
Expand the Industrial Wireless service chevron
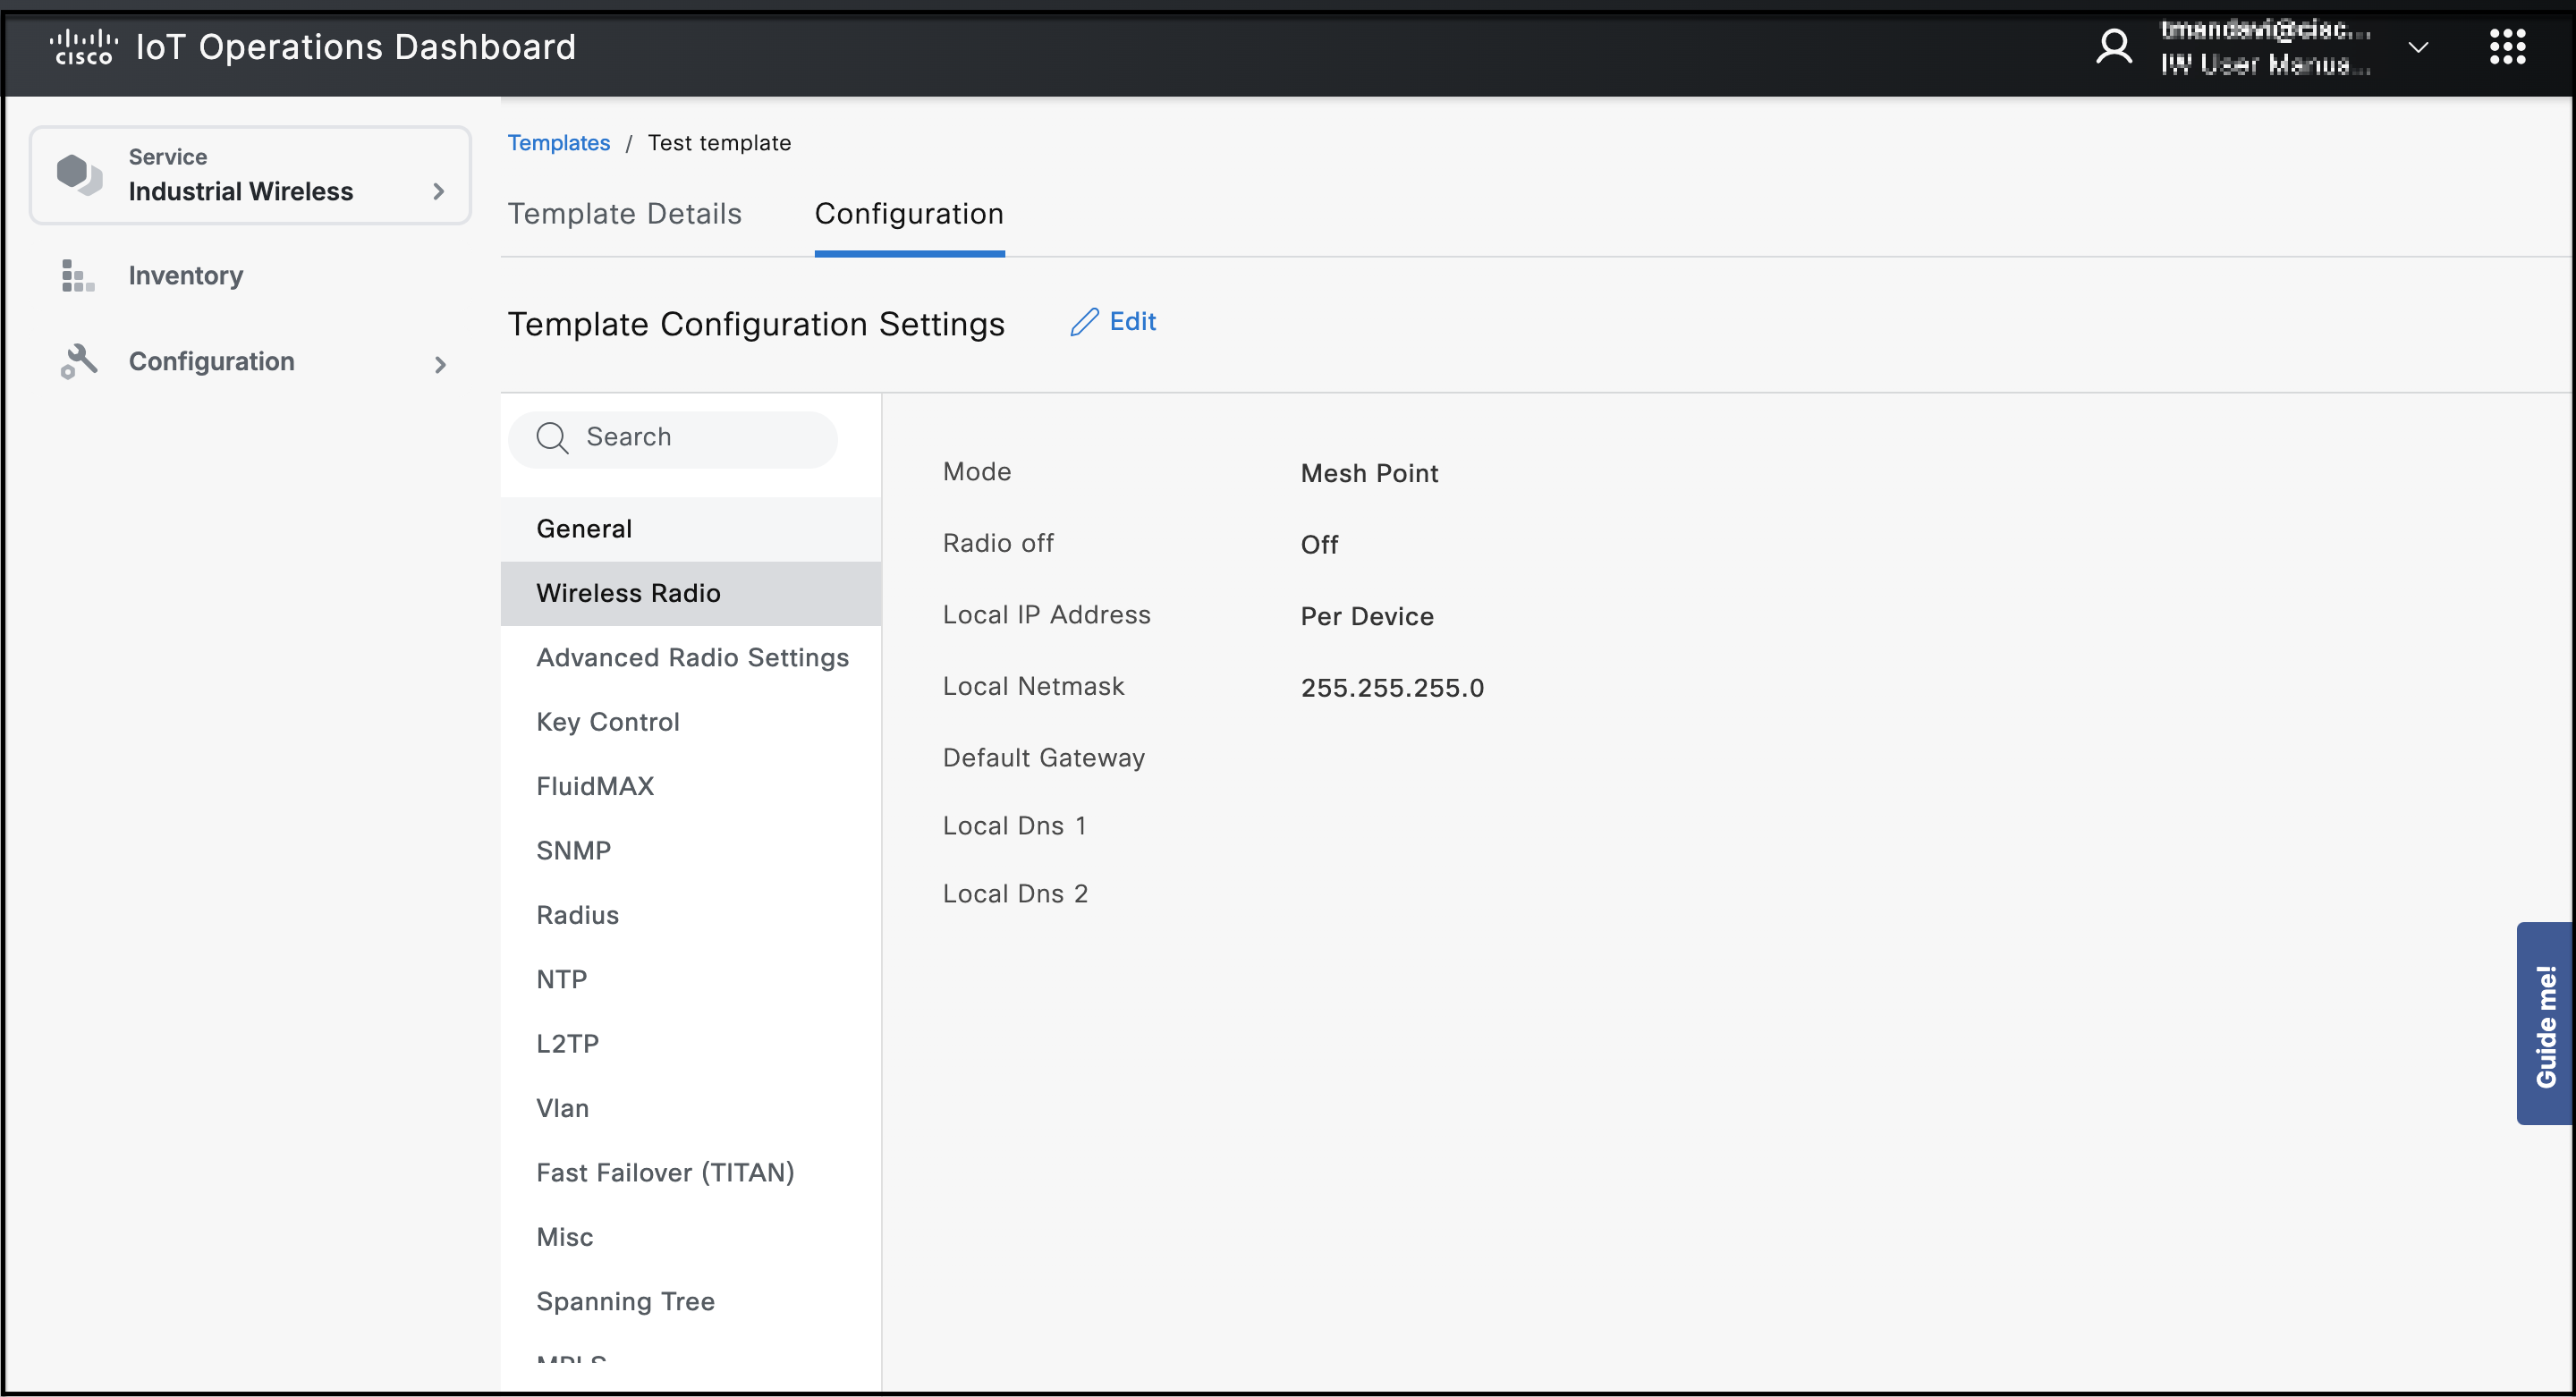click(x=438, y=191)
